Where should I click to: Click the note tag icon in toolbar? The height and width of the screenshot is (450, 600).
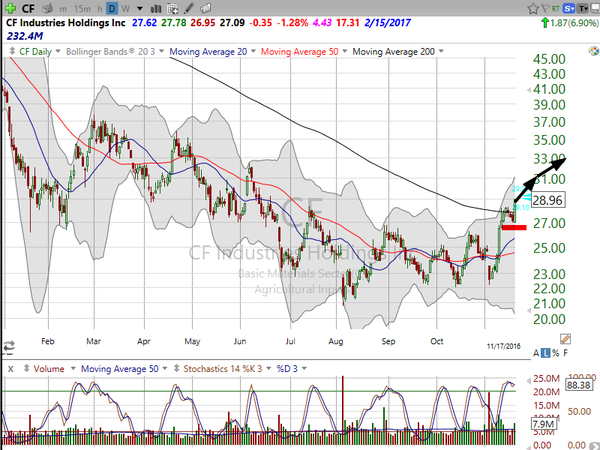pyautogui.click(x=205, y=8)
